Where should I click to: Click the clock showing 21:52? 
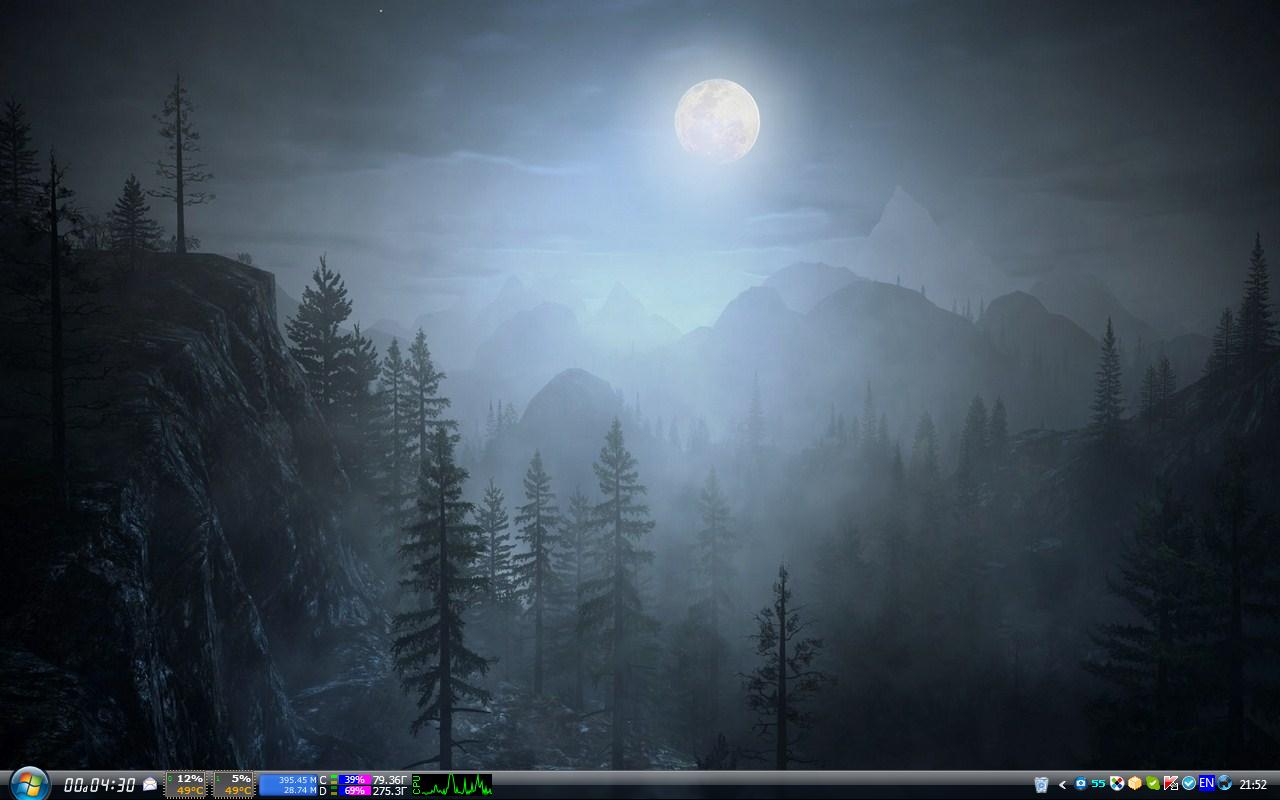pyautogui.click(x=1253, y=785)
